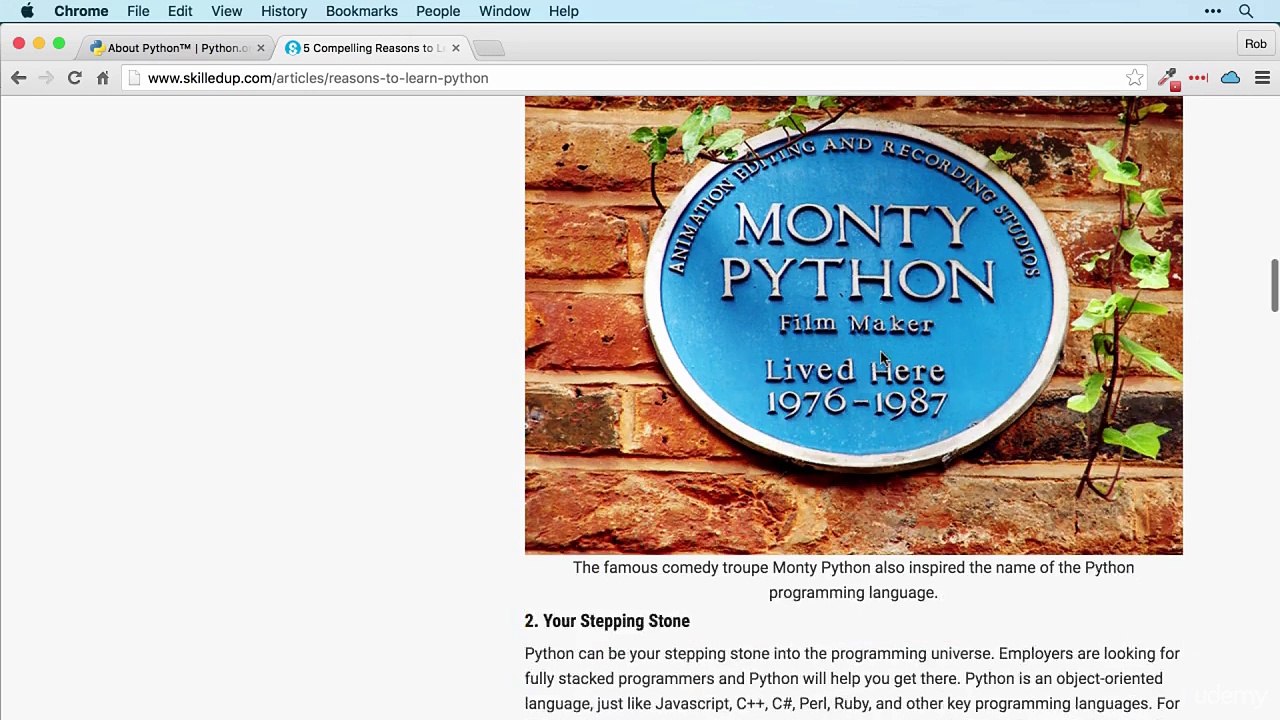Bookmark this page with the star icon
1280x720 pixels.
[1134, 78]
